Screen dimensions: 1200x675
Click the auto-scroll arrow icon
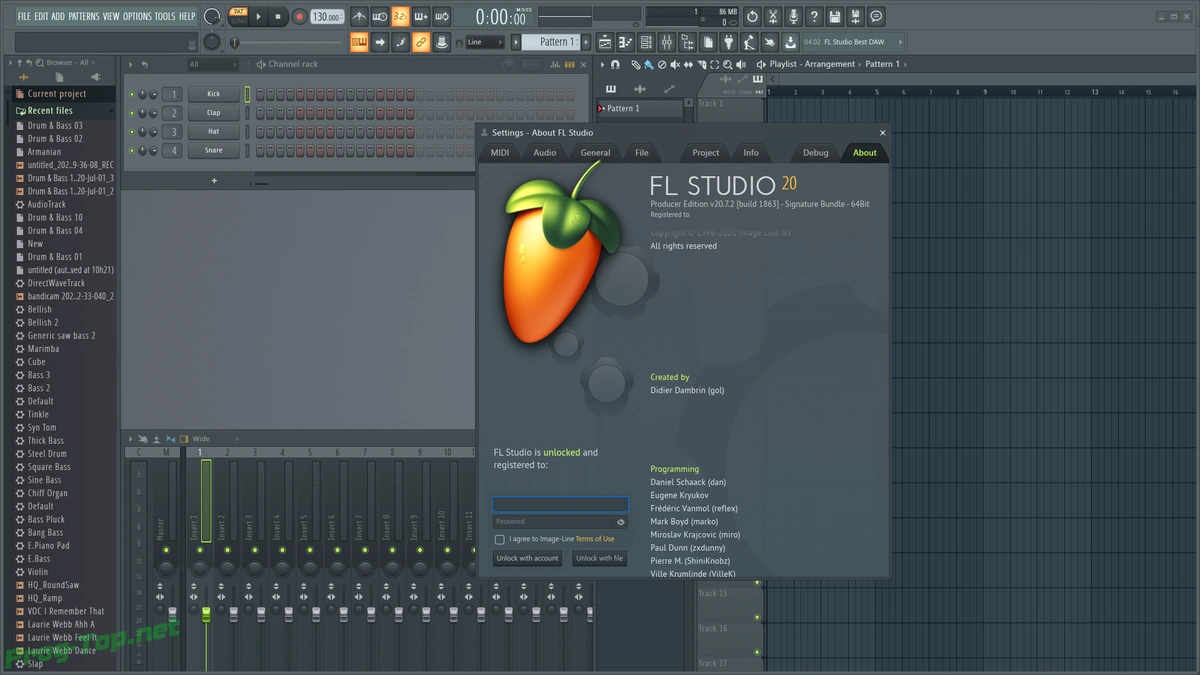[x=380, y=42]
